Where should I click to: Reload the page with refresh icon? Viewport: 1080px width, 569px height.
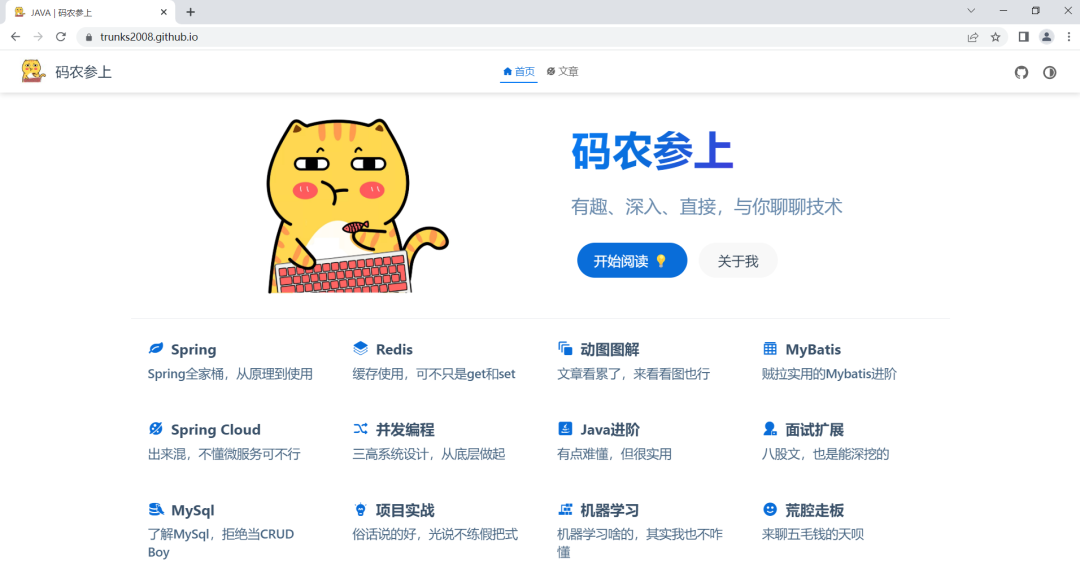tap(61, 37)
